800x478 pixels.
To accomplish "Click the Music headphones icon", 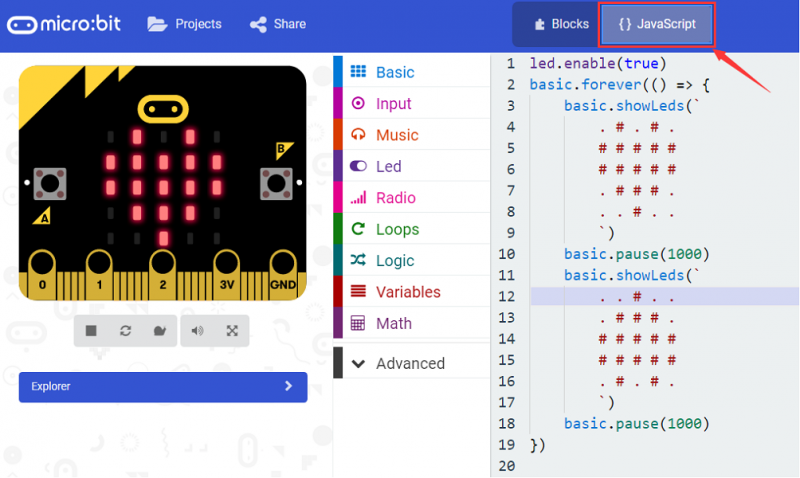I will 358,134.
